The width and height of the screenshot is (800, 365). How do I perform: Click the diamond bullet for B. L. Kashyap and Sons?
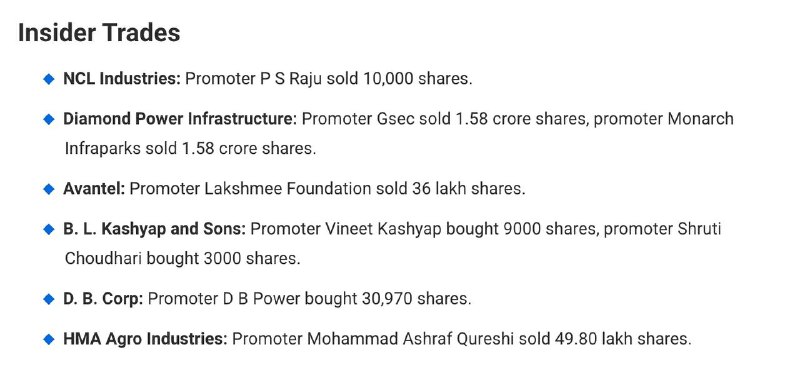49,229
